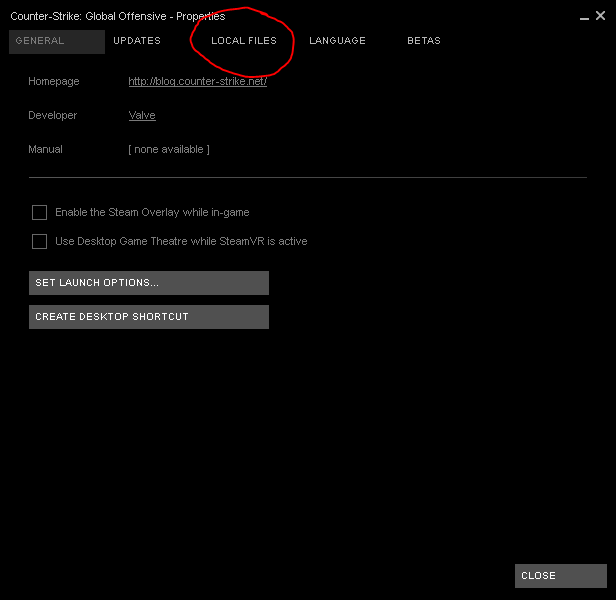The width and height of the screenshot is (616, 600).
Task: Click the Developer label
Action: [53, 115]
